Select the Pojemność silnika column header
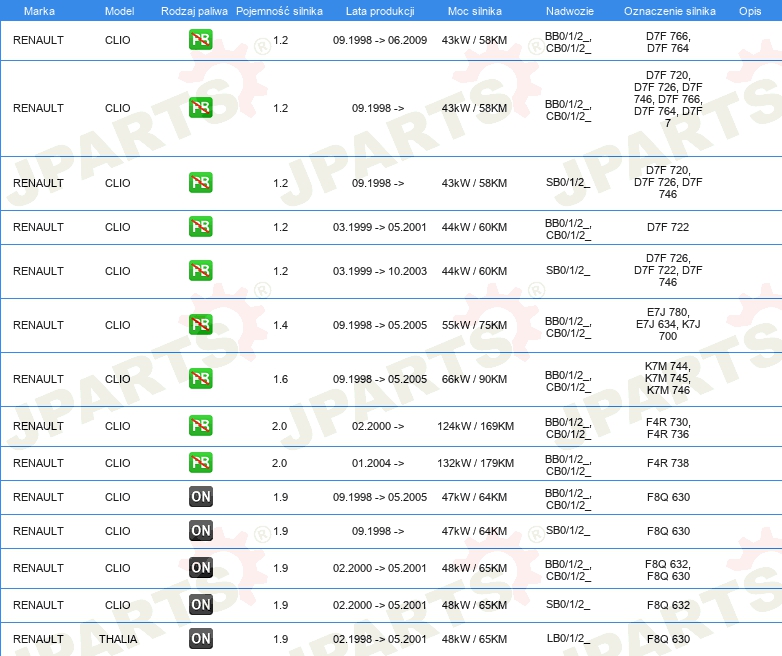 coord(279,11)
